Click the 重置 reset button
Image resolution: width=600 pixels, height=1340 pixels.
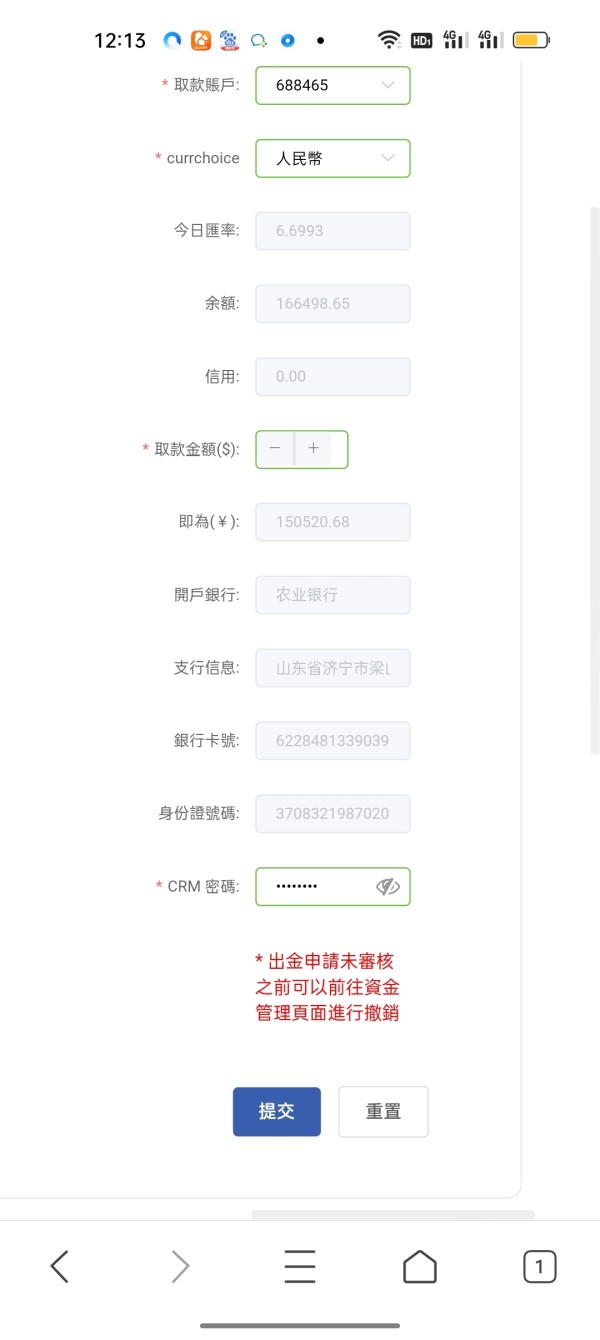point(383,1112)
